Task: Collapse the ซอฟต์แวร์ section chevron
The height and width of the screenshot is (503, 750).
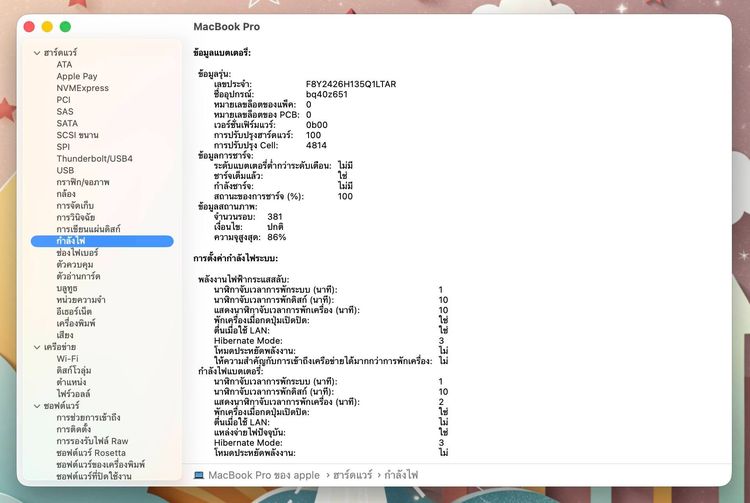Action: click(x=37, y=406)
